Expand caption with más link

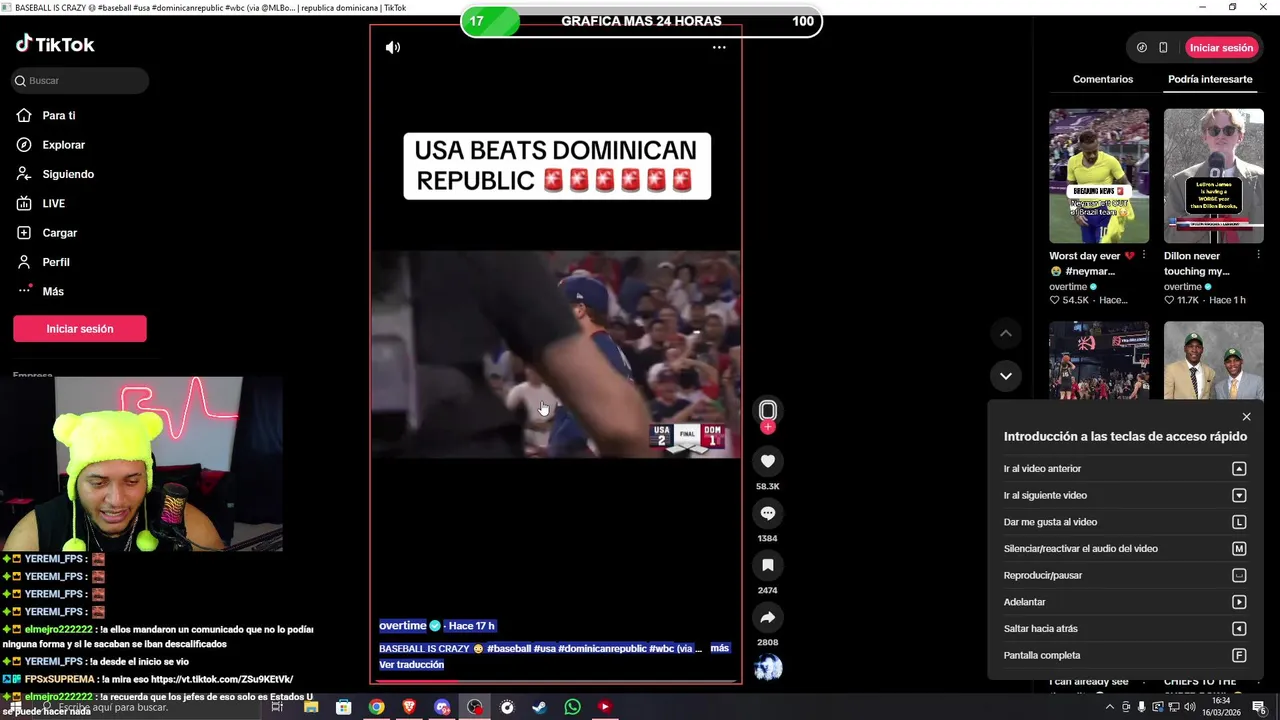point(719,648)
